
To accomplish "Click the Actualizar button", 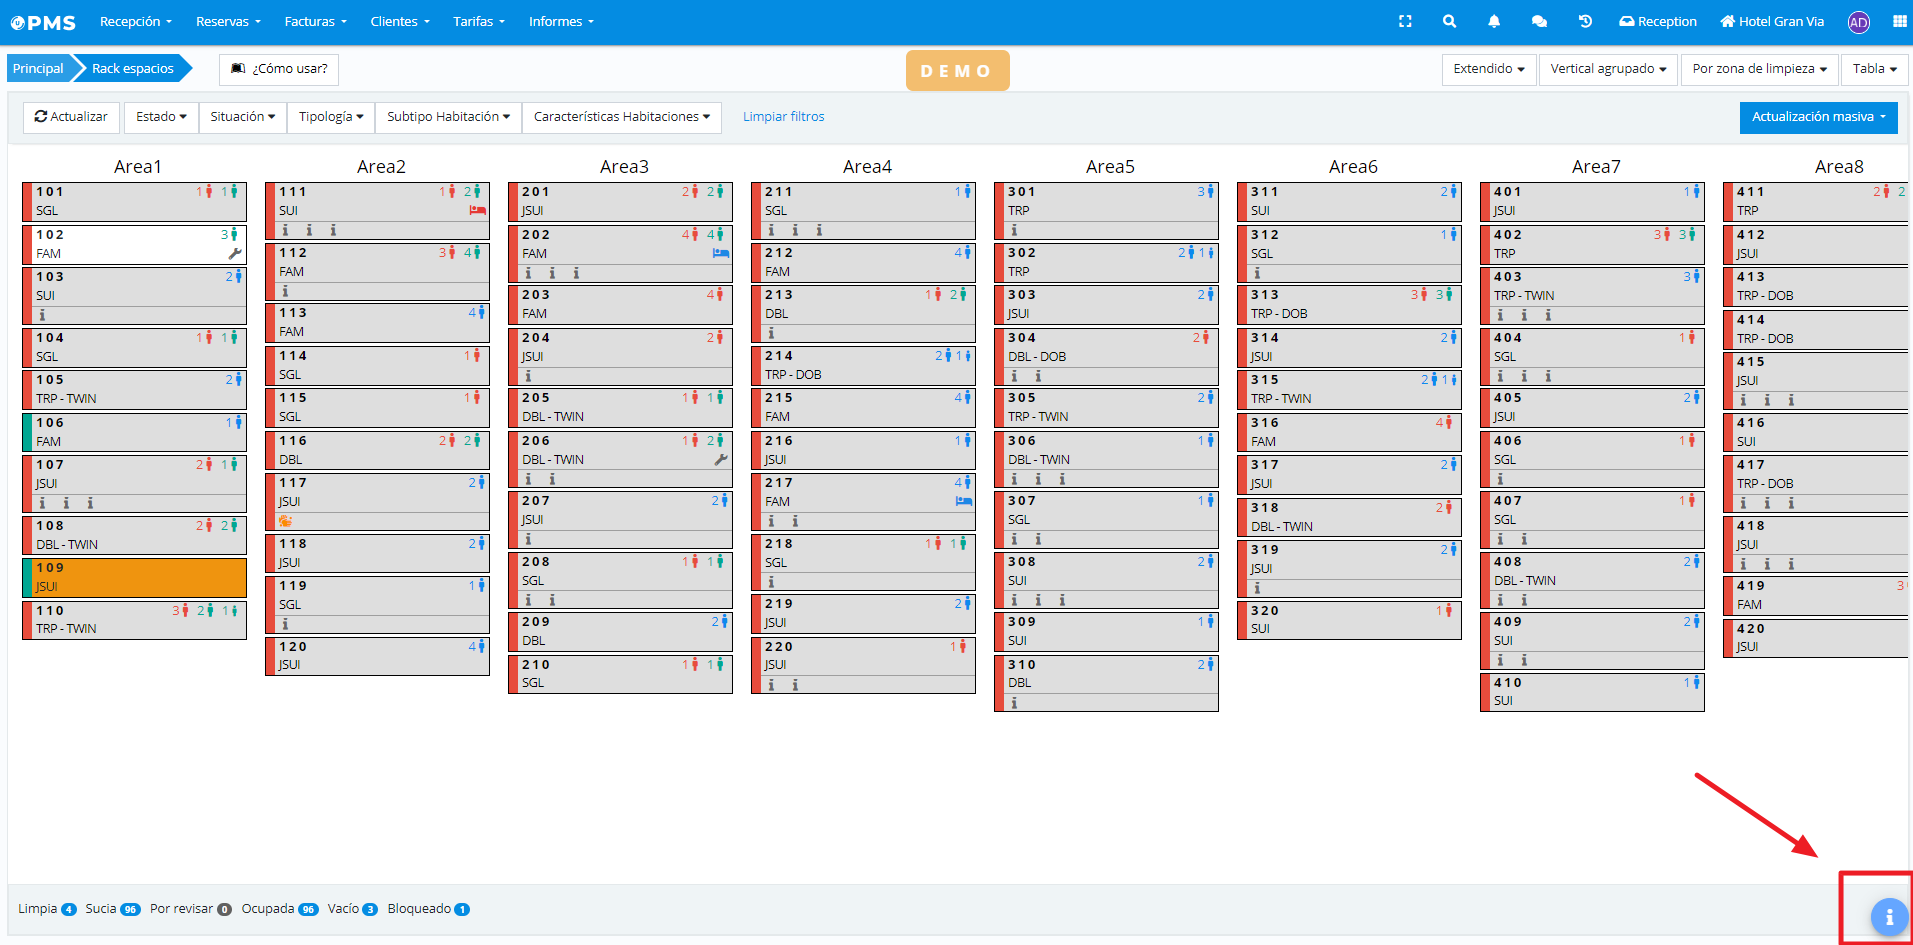I will [x=71, y=117].
